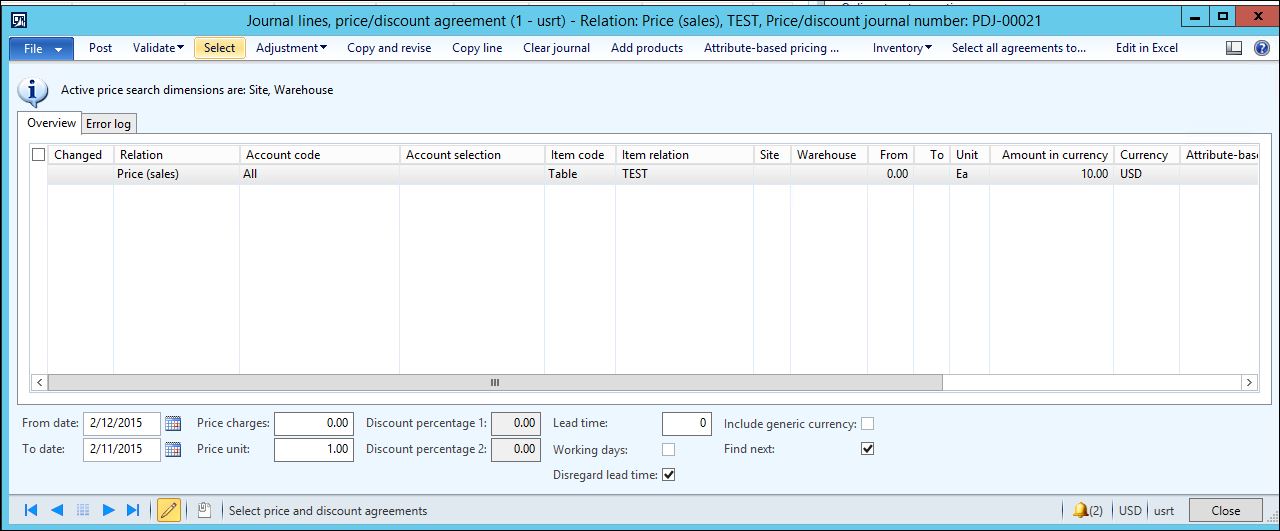Switch to the Error log tab
The image size is (1280, 531).
click(108, 124)
